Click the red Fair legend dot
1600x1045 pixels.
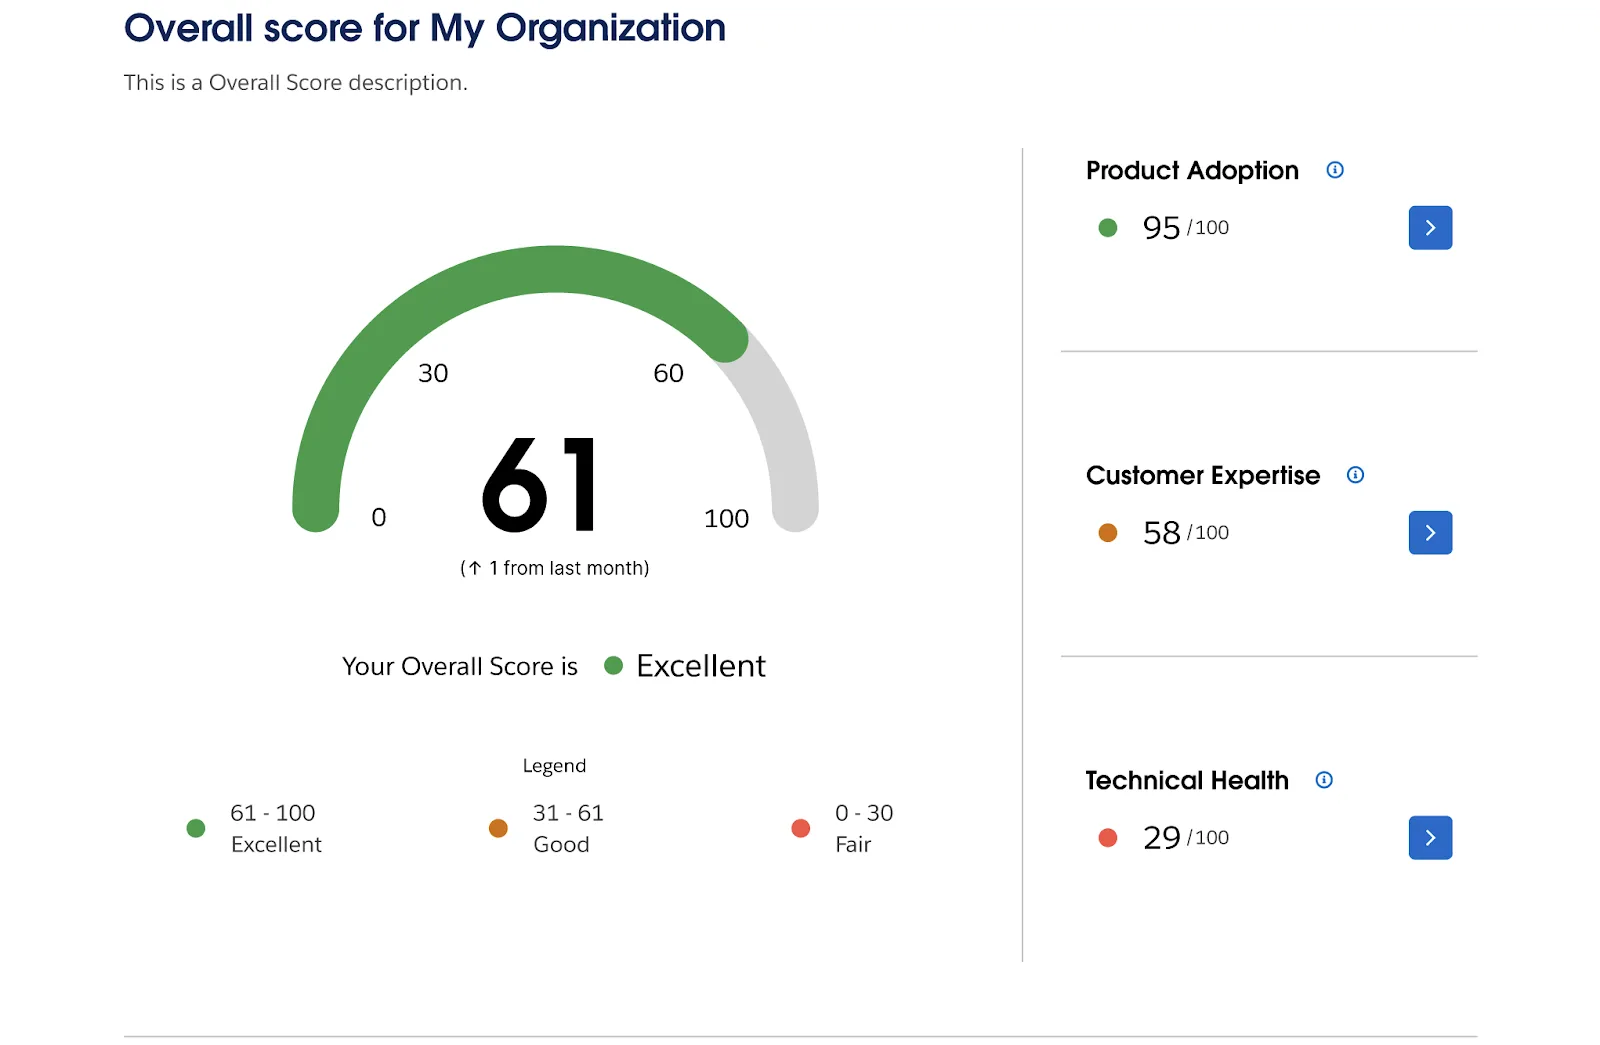801,828
